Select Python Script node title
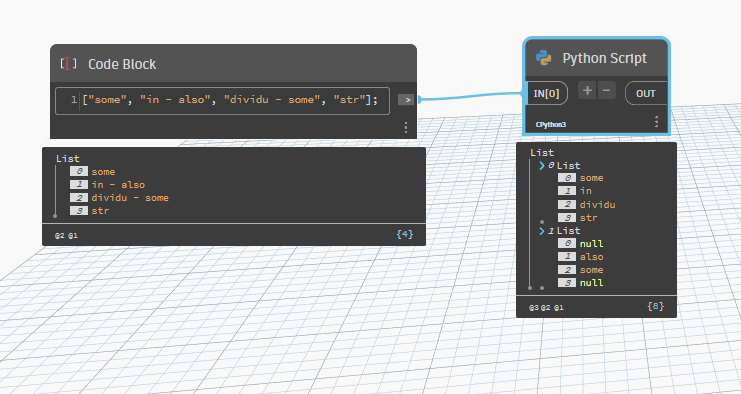The image size is (741, 394). click(x=604, y=59)
